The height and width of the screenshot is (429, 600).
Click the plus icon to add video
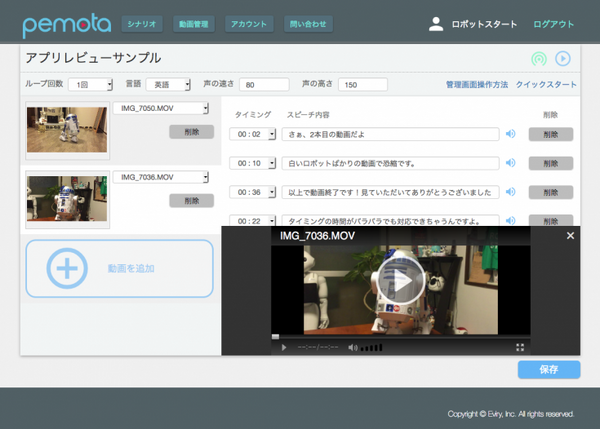(x=67, y=268)
